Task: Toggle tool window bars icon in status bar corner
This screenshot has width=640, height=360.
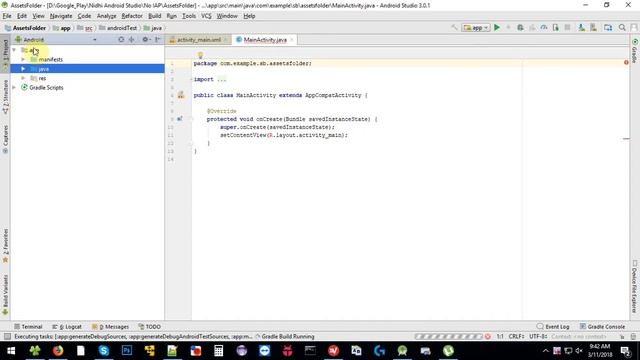Action: point(7,337)
